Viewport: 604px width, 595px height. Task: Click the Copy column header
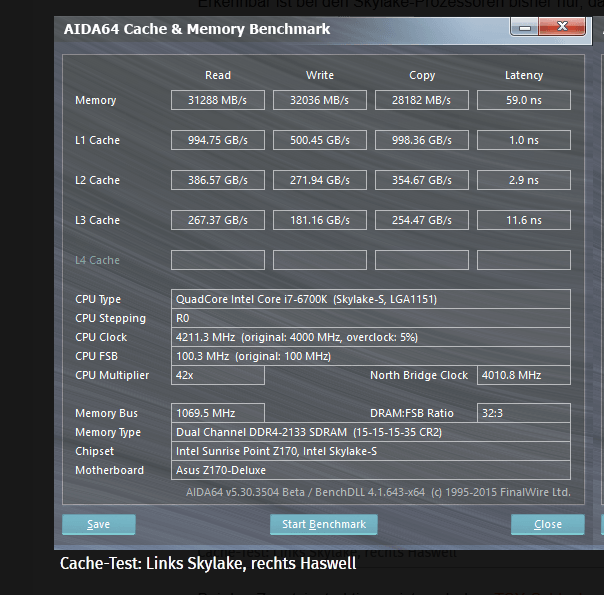tap(422, 75)
